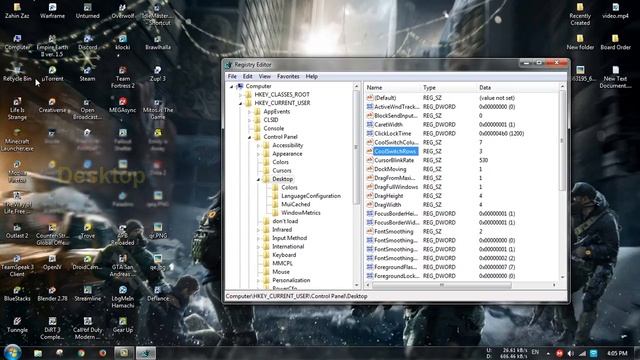640x360 pixels.
Task: Select the Blender 2.78 desktop shortcut
Action: (52, 294)
